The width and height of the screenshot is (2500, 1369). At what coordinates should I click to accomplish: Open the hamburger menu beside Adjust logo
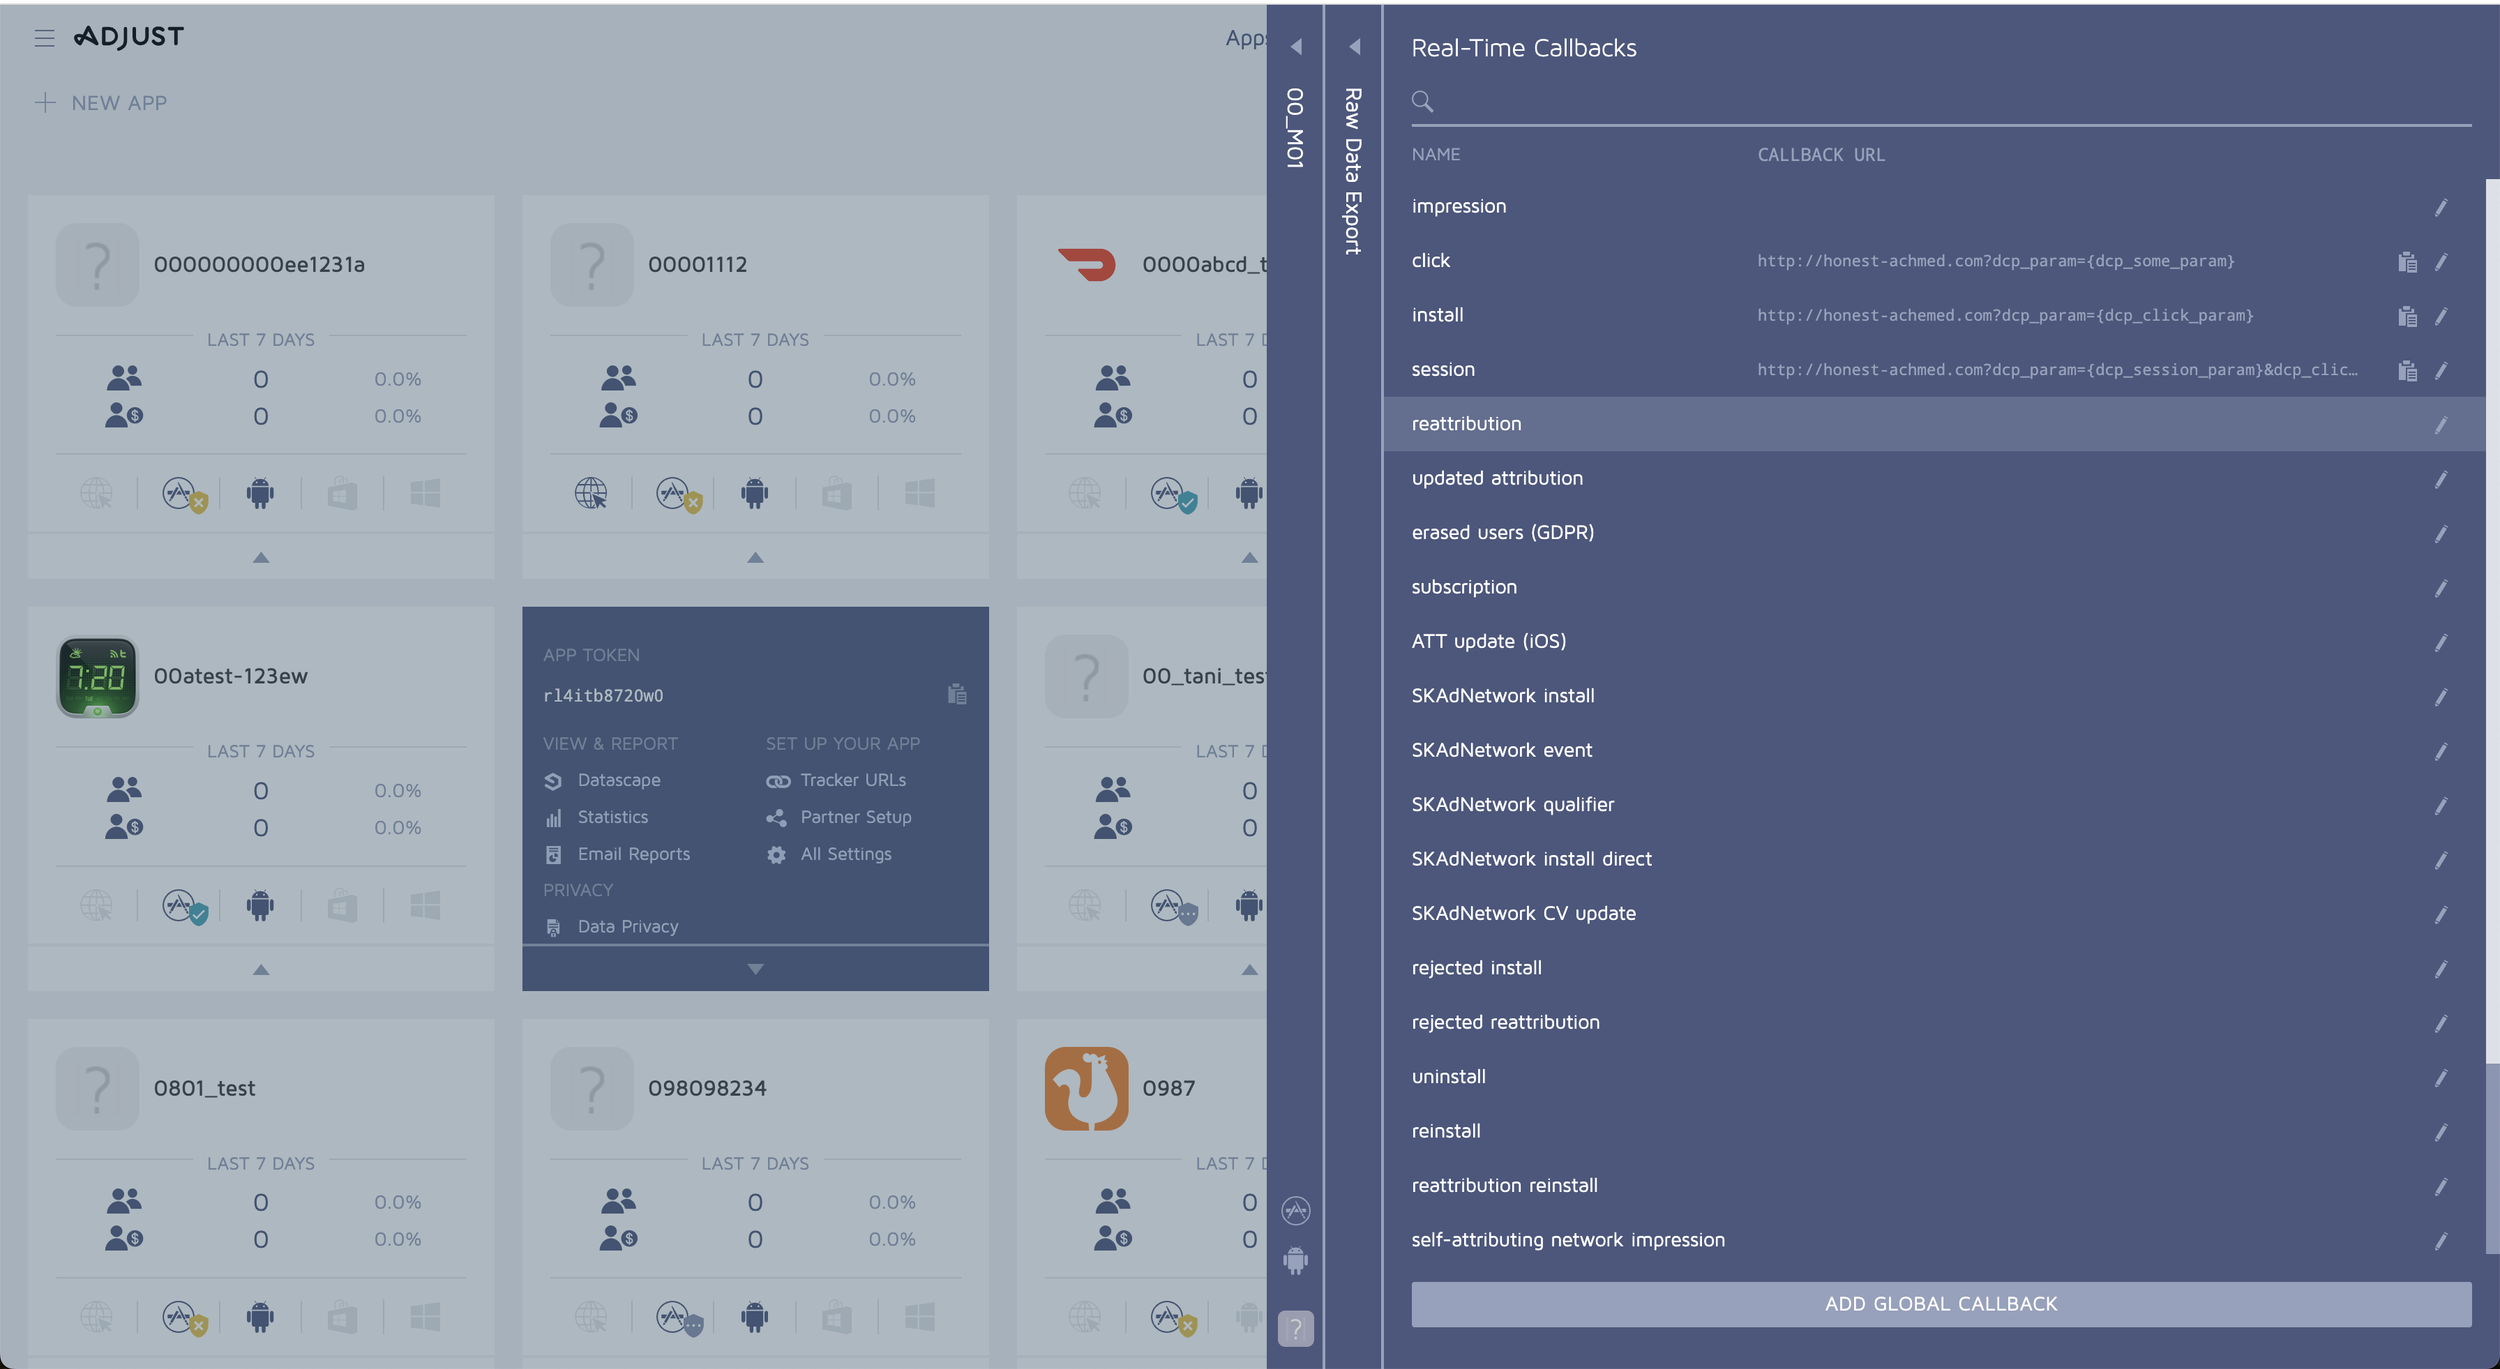click(x=44, y=38)
